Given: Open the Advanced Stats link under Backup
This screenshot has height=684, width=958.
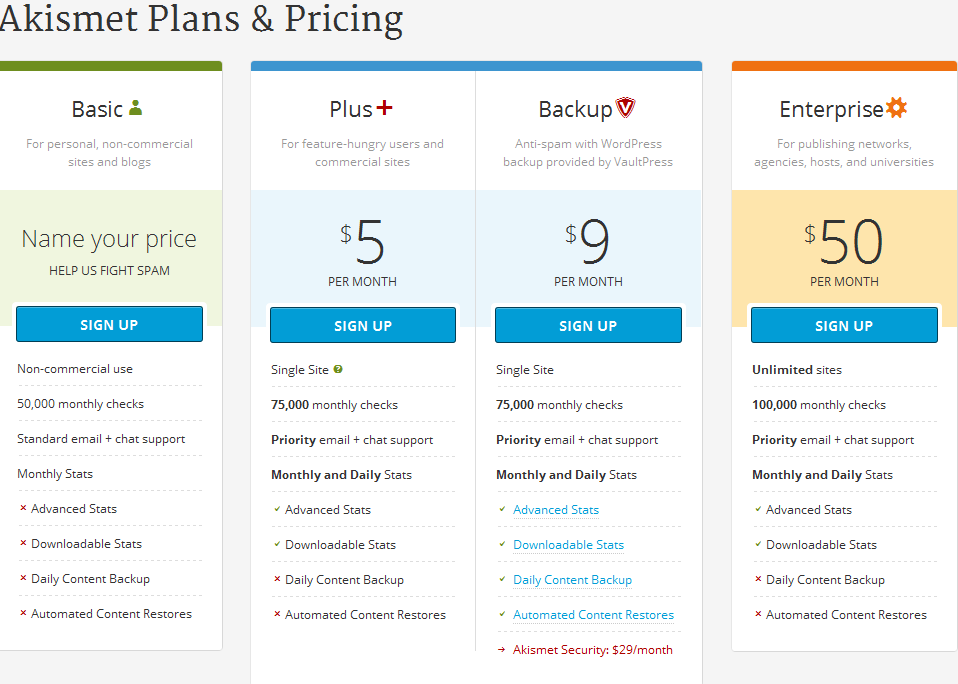Looking at the screenshot, I should pyautogui.click(x=556, y=509).
